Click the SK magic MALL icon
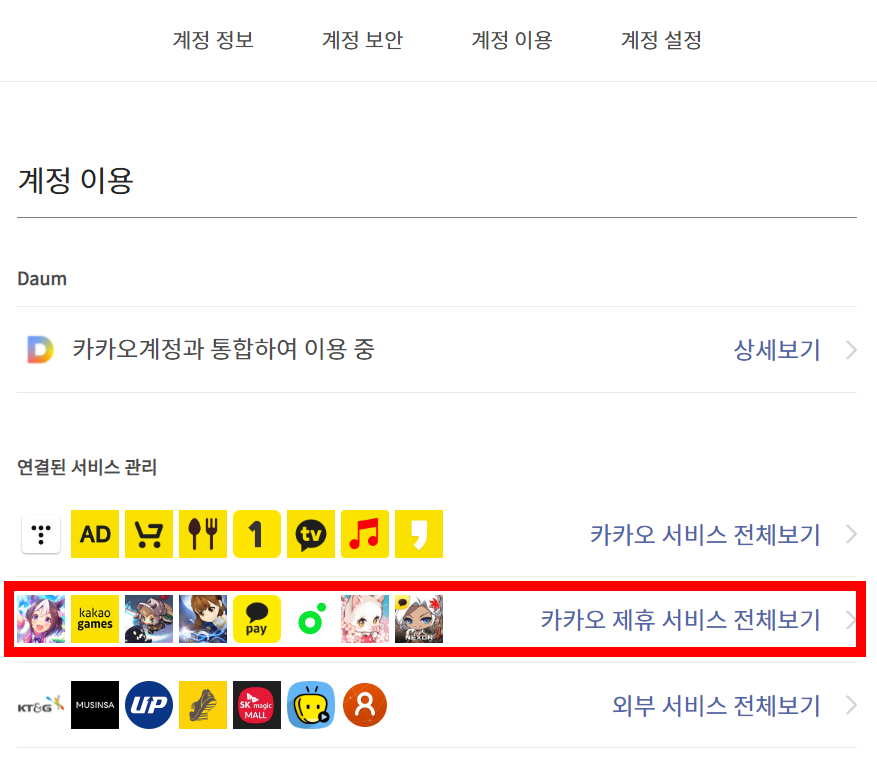877x759 pixels. pyautogui.click(x=257, y=705)
